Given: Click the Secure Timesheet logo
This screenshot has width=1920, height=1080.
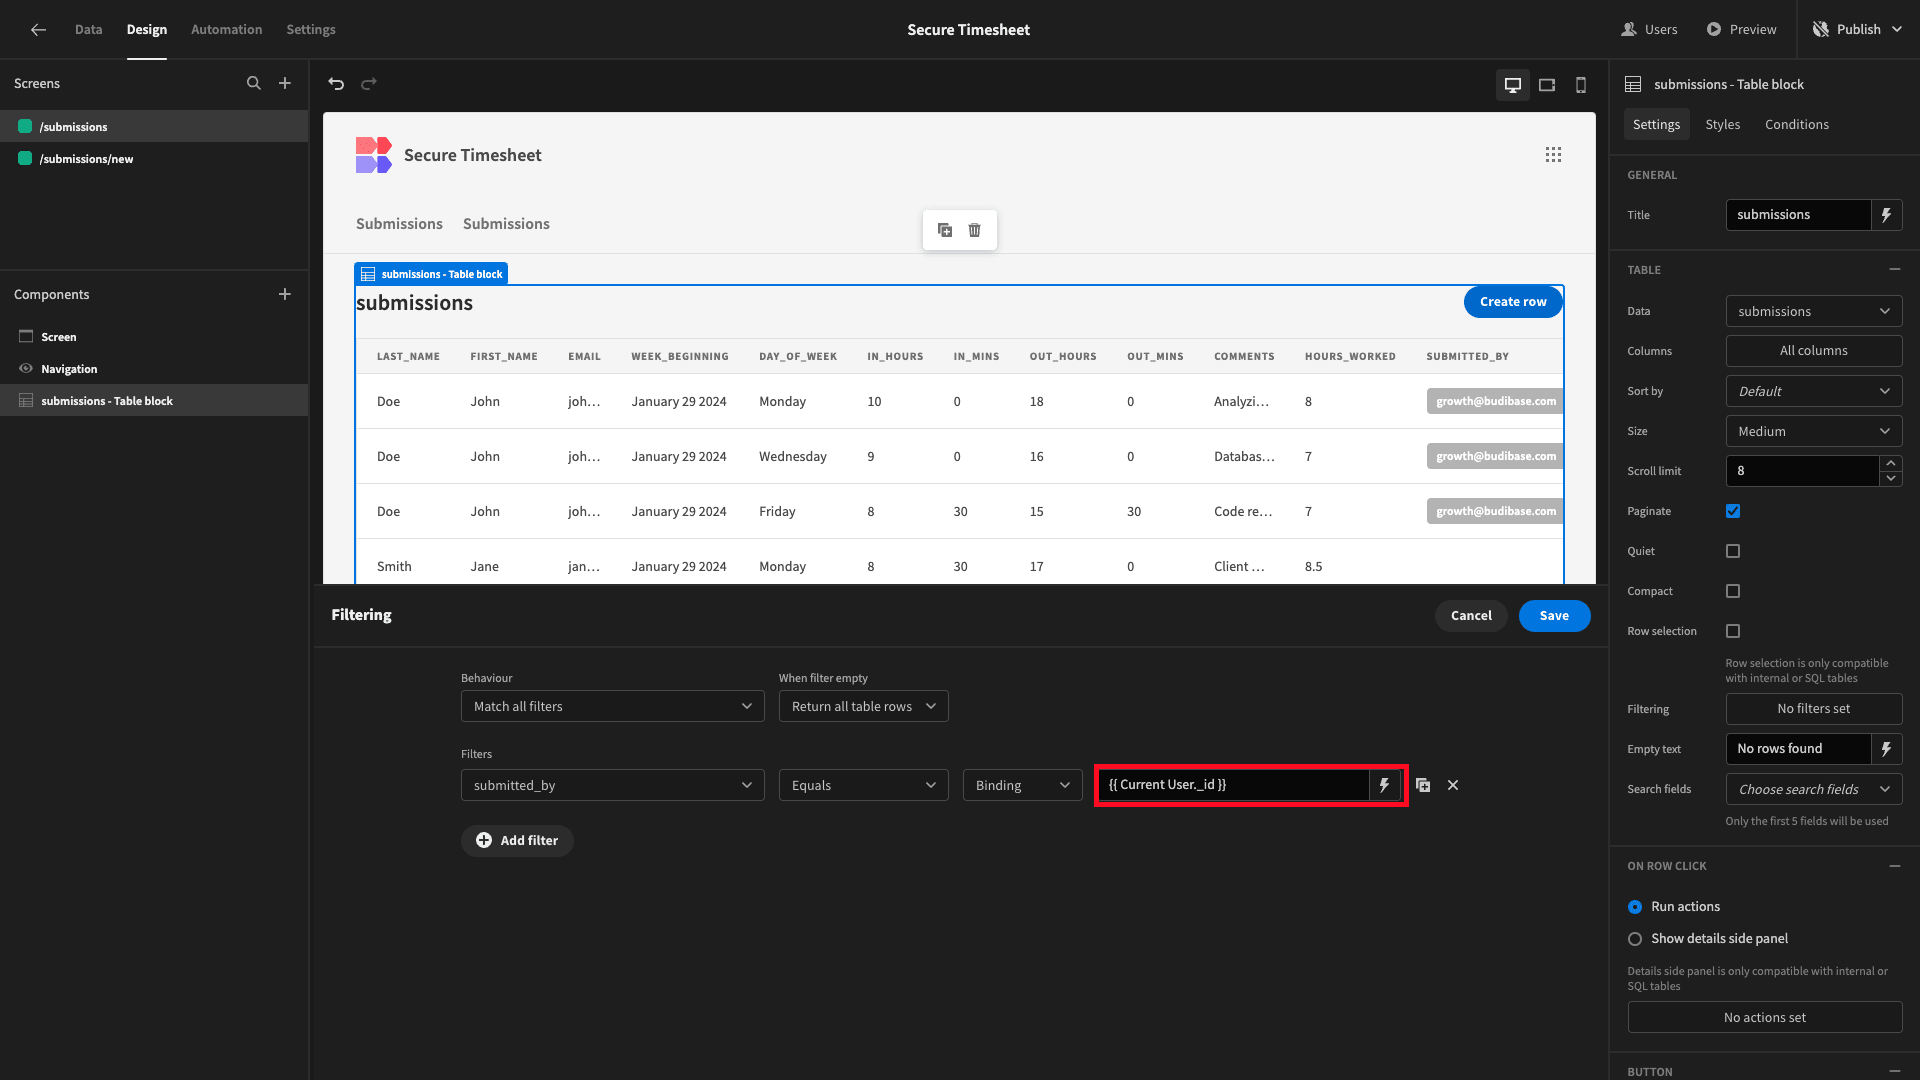Looking at the screenshot, I should [373, 155].
